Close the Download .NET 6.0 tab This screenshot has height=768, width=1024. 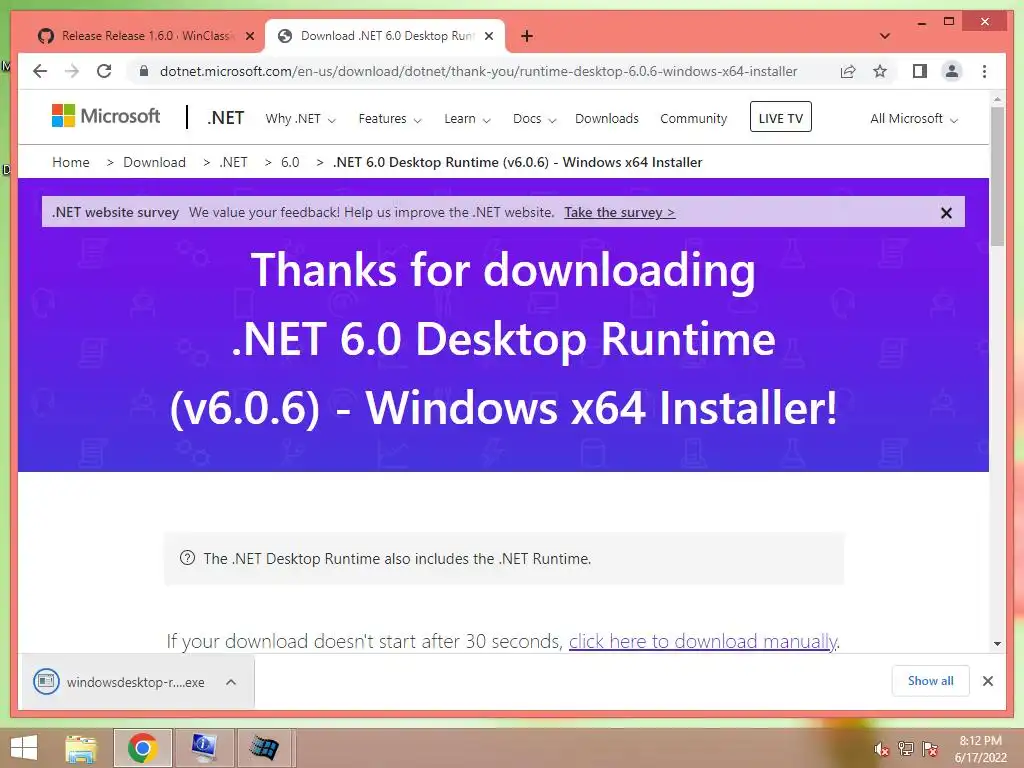click(x=488, y=36)
